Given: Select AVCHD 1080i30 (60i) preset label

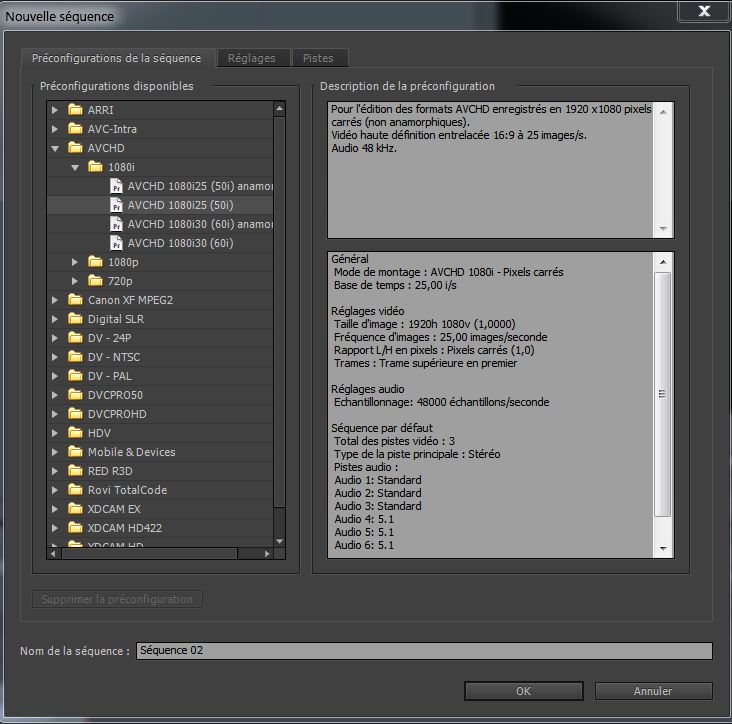Looking at the screenshot, I should tap(180, 243).
